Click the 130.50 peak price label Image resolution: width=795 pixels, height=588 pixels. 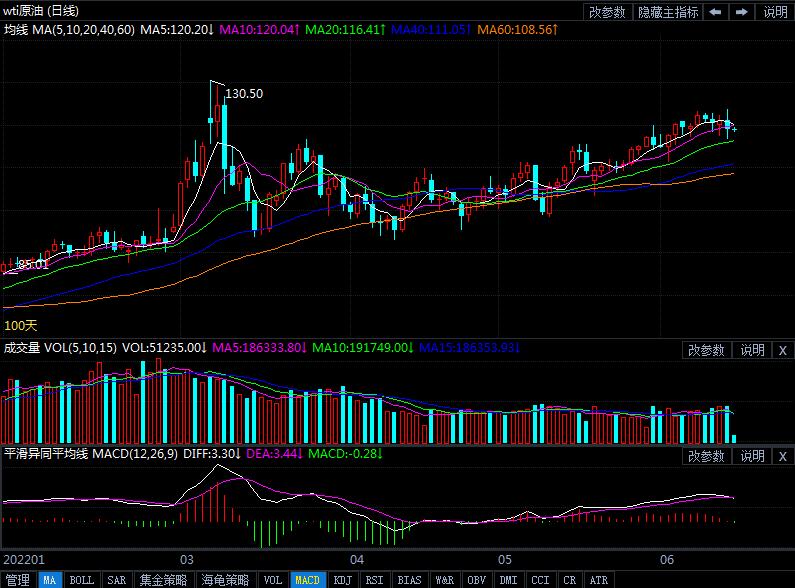pyautogui.click(x=244, y=94)
